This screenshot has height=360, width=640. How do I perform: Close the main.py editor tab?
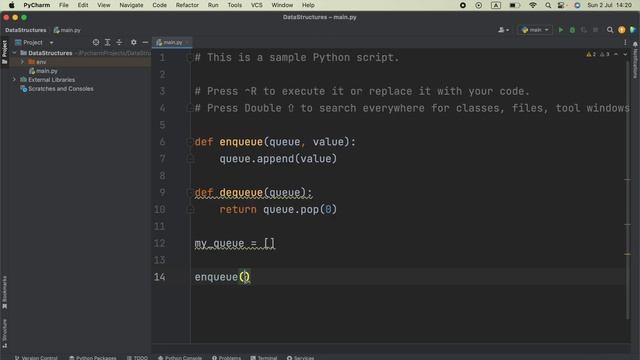coord(187,42)
